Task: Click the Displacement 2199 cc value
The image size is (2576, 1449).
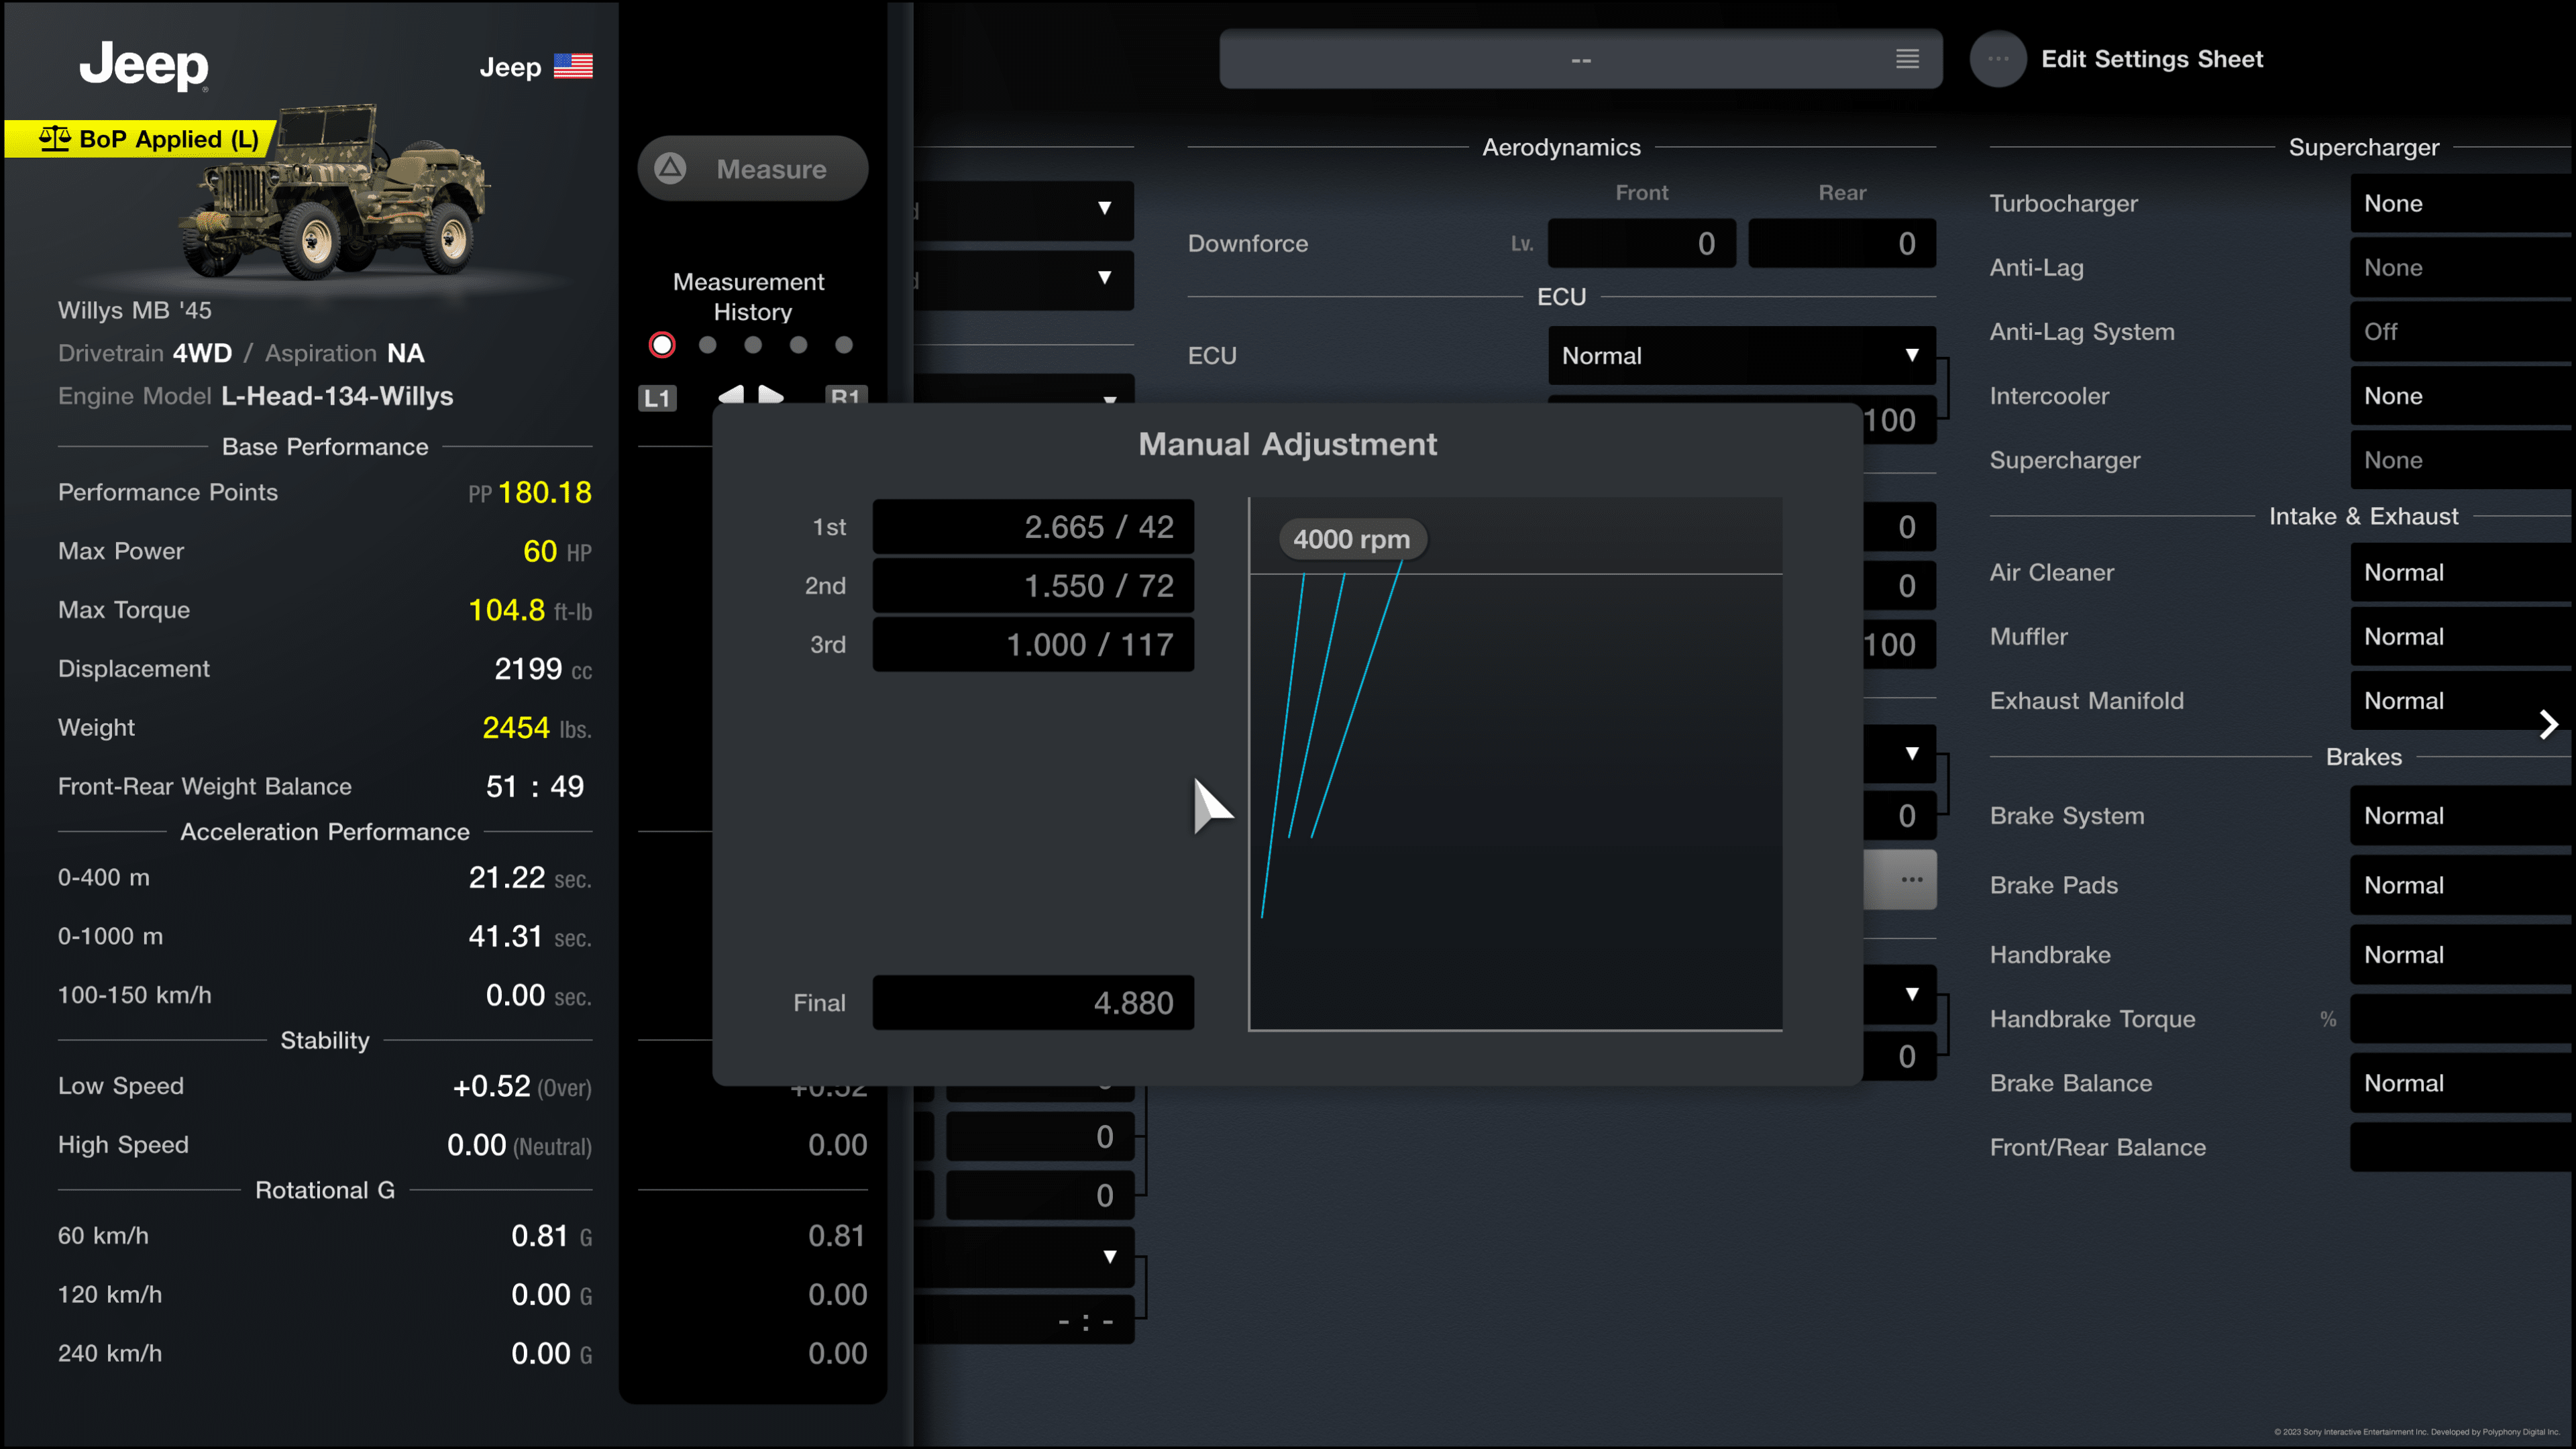Action: click(543, 669)
